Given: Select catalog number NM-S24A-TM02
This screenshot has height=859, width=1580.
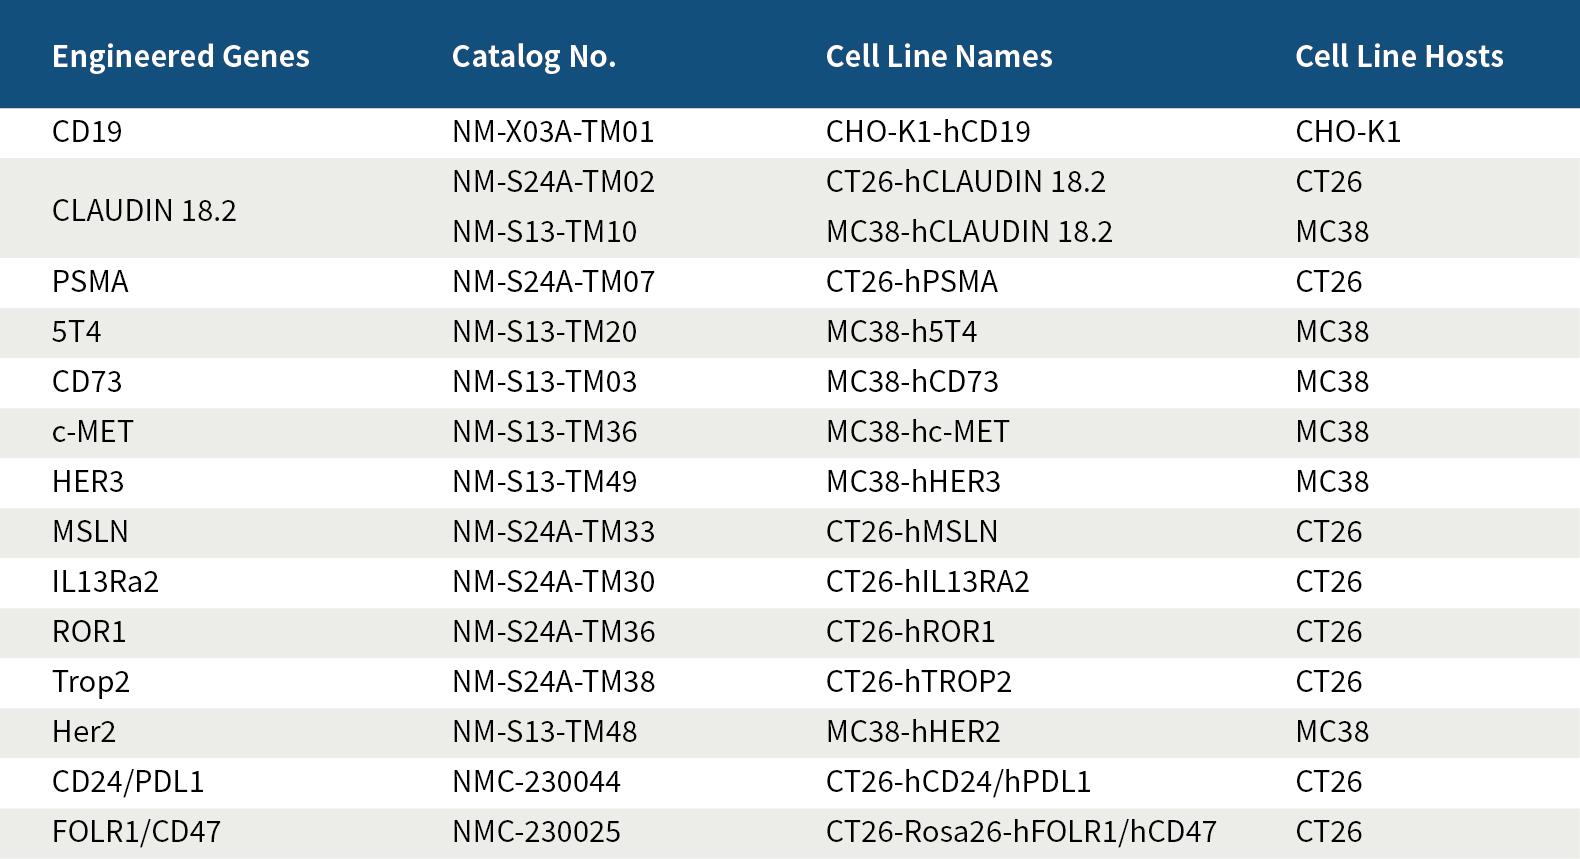Looking at the screenshot, I should pos(553,182).
